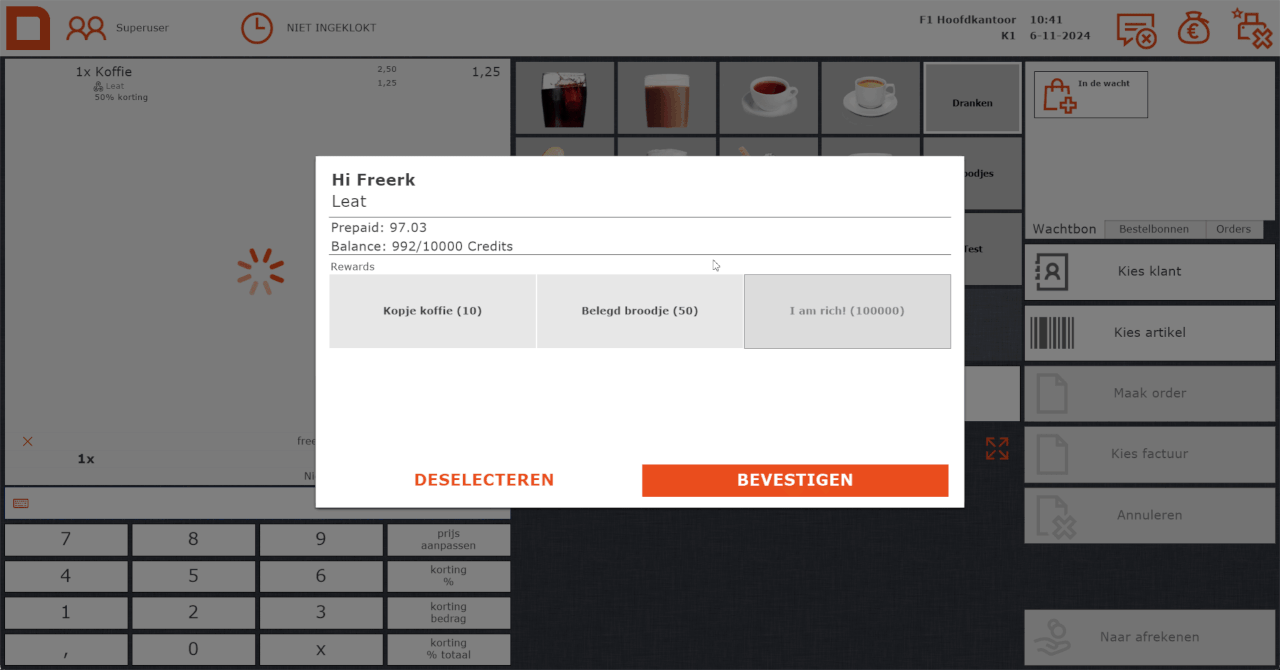Click the keyboard icon by input field

click(21, 504)
